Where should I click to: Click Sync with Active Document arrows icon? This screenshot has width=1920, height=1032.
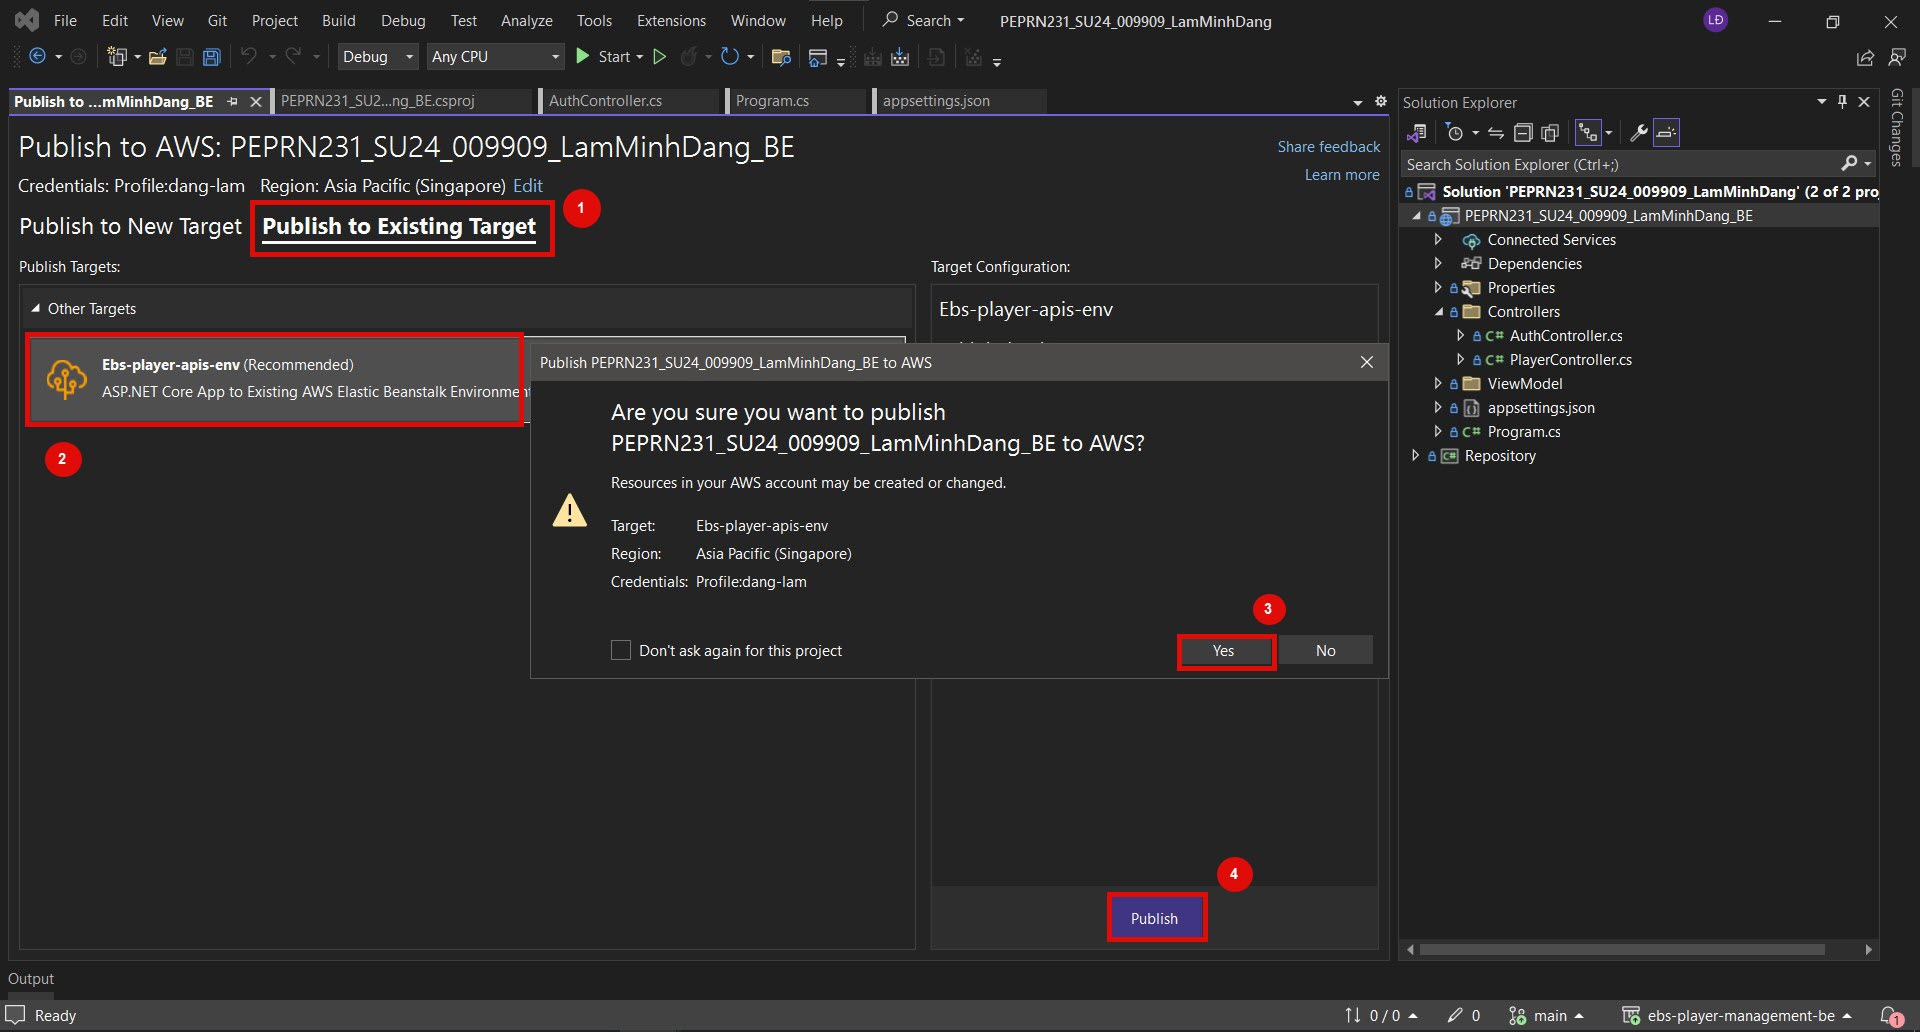[1496, 133]
